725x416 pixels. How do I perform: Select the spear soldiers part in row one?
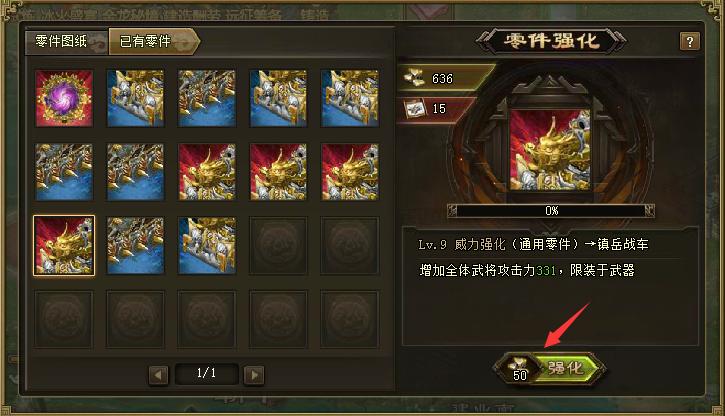point(207,98)
